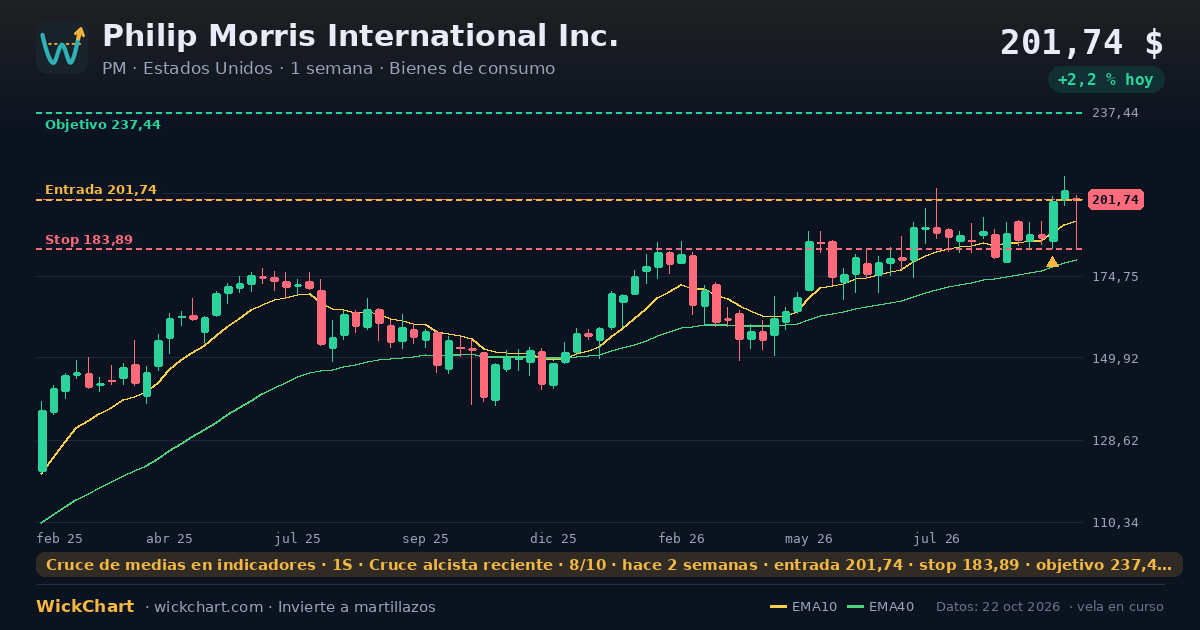Open the wickchart.com footer link

206,607
